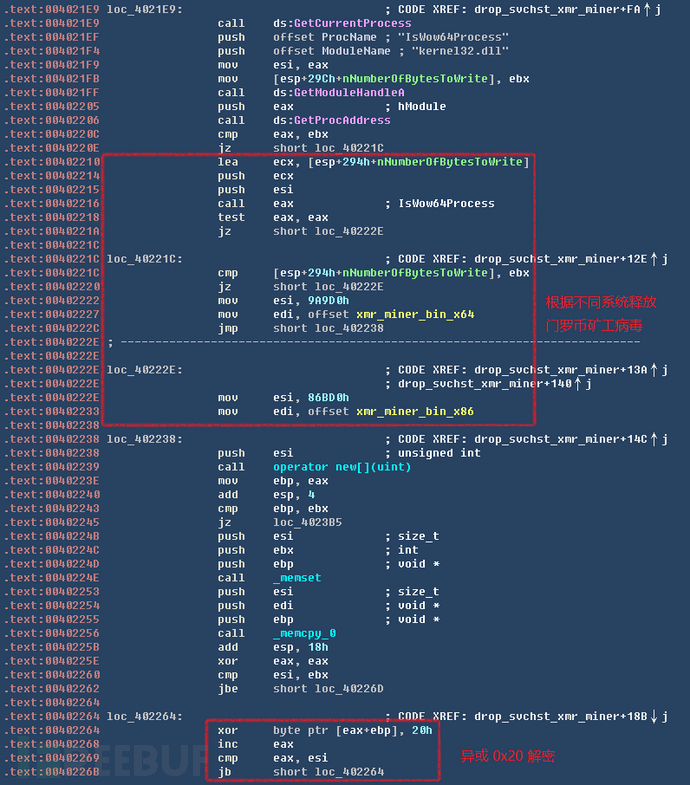The width and height of the screenshot is (690, 785).
Task: Select the _memcpy_0 call target
Action: 304,633
